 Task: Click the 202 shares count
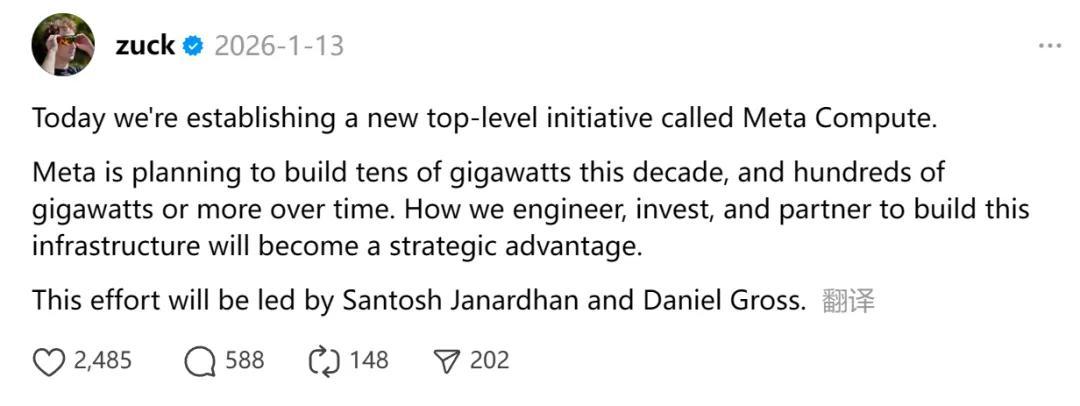coord(490,361)
